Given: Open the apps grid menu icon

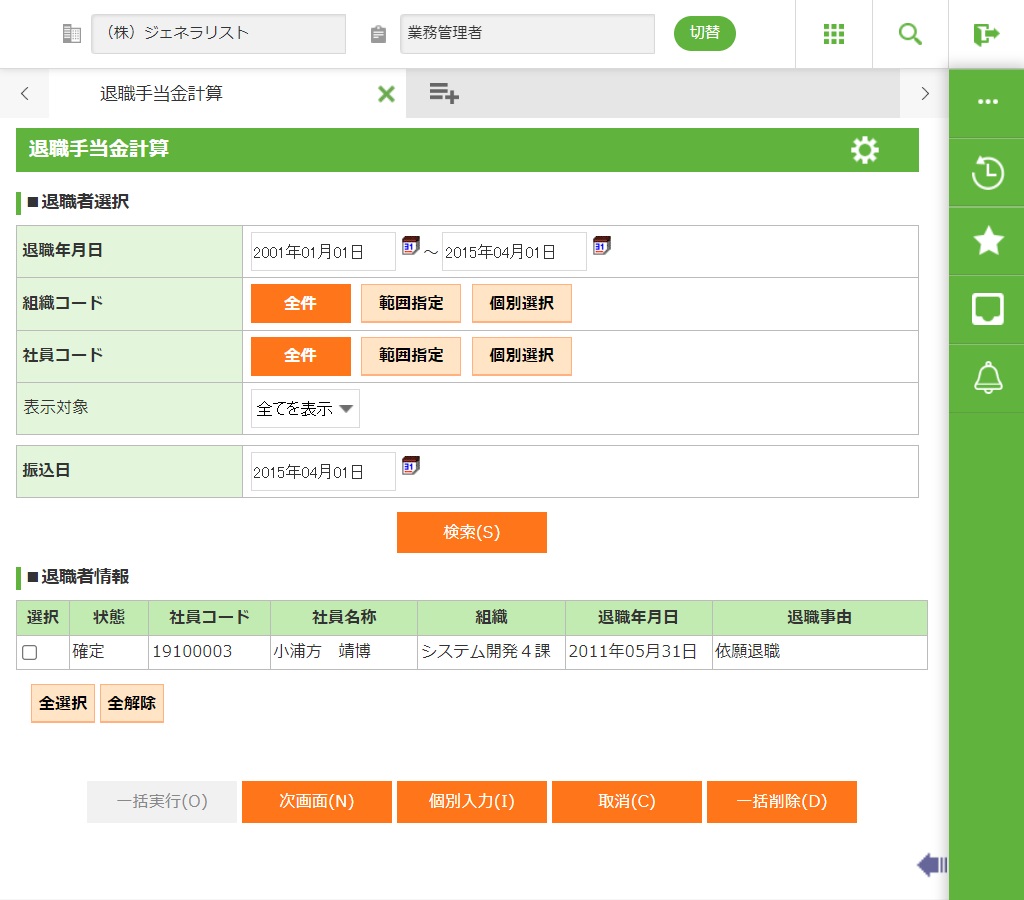Looking at the screenshot, I should tap(834, 34).
